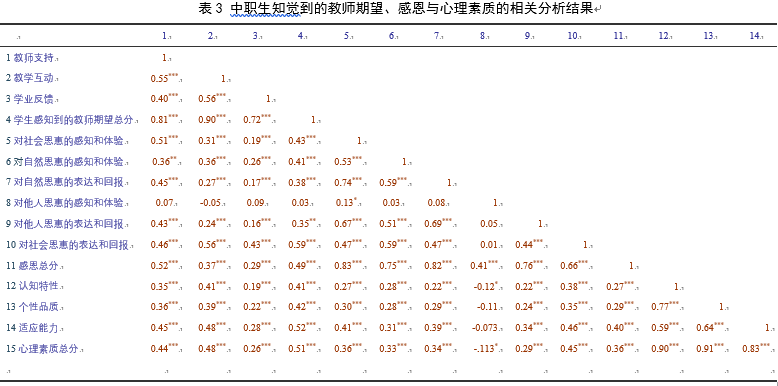The height and width of the screenshot is (386, 778).
Task: Select row label 3 学业反馈
Action: 30,99
